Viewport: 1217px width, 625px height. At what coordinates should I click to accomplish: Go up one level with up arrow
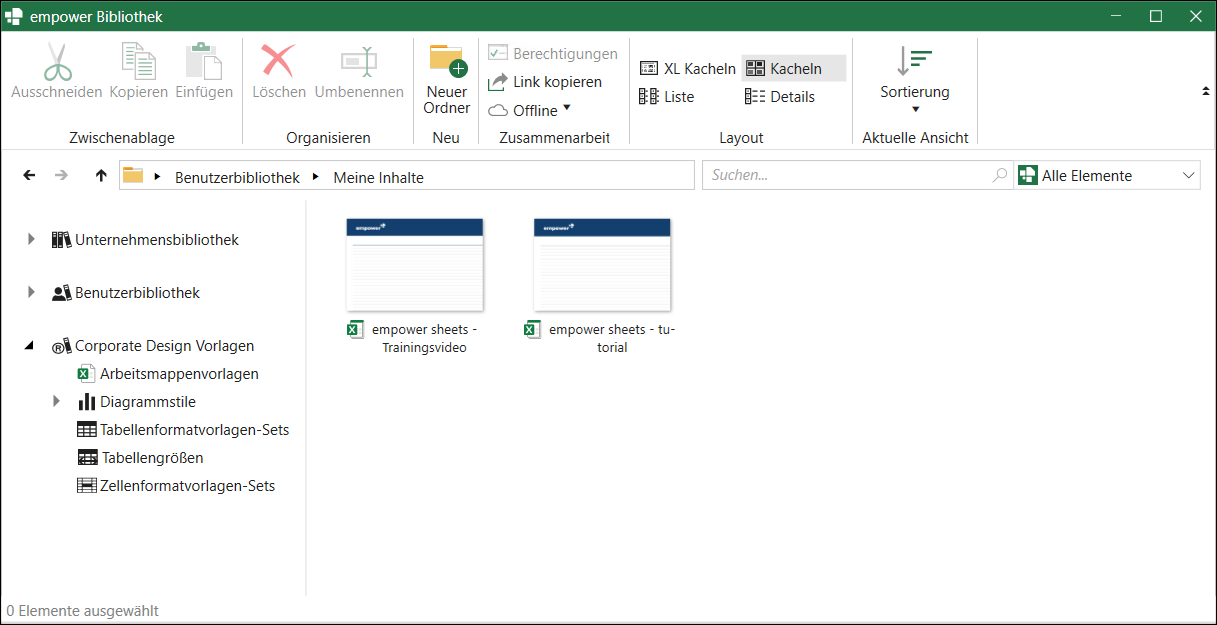coord(100,175)
